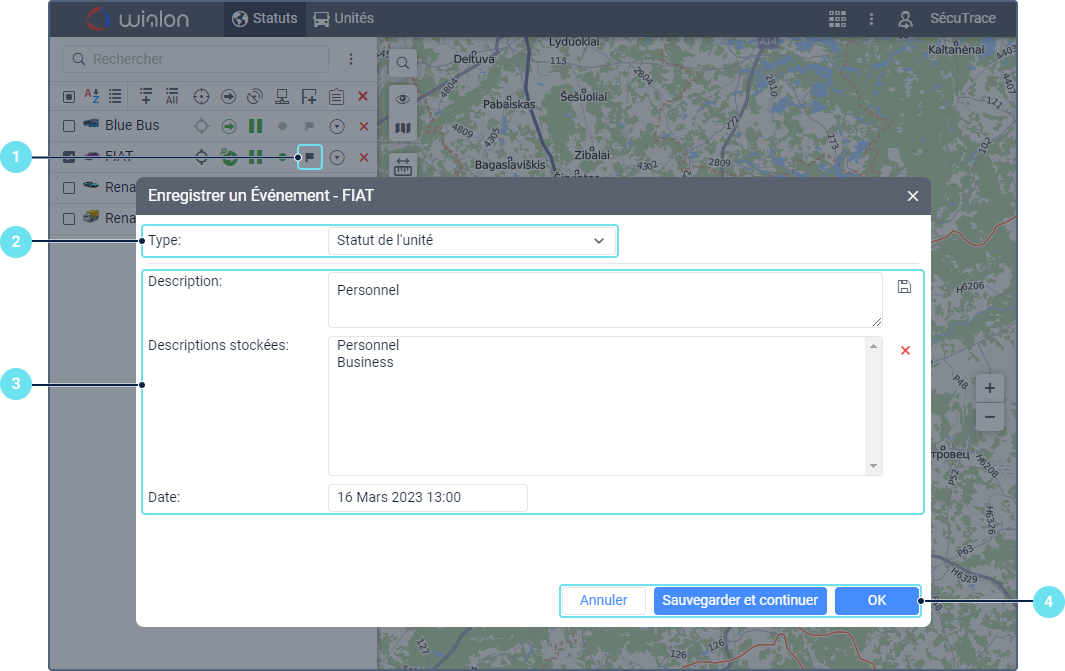
Task: Open the map search magnifier tool
Action: click(403, 63)
